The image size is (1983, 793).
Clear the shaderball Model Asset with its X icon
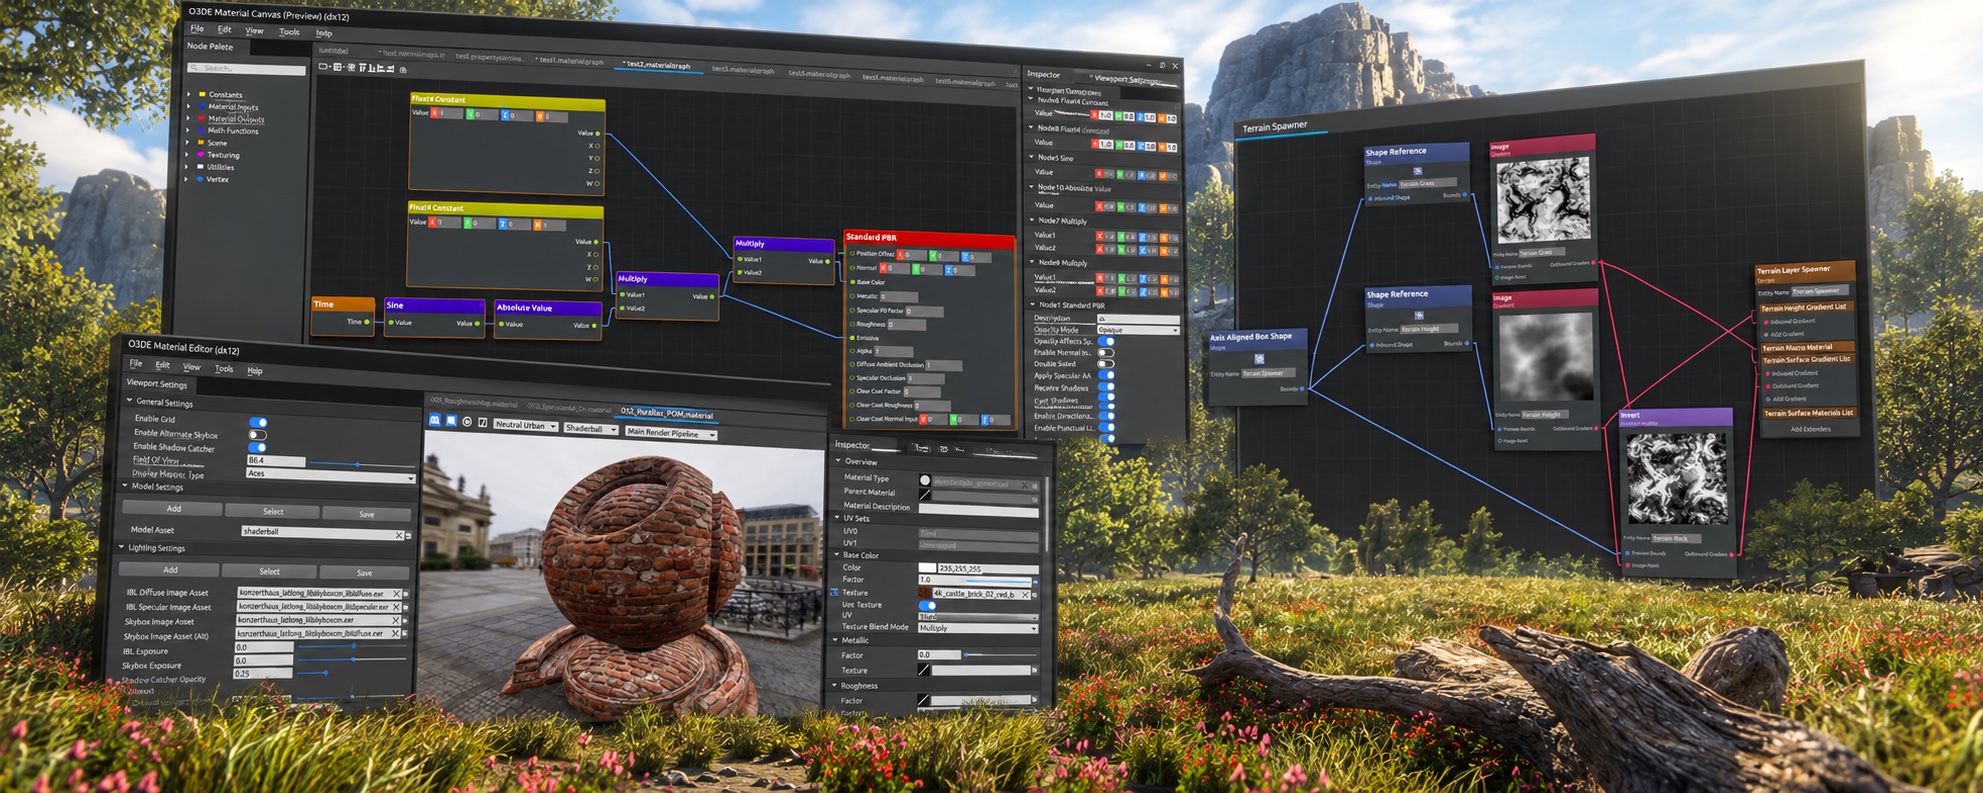pos(399,535)
